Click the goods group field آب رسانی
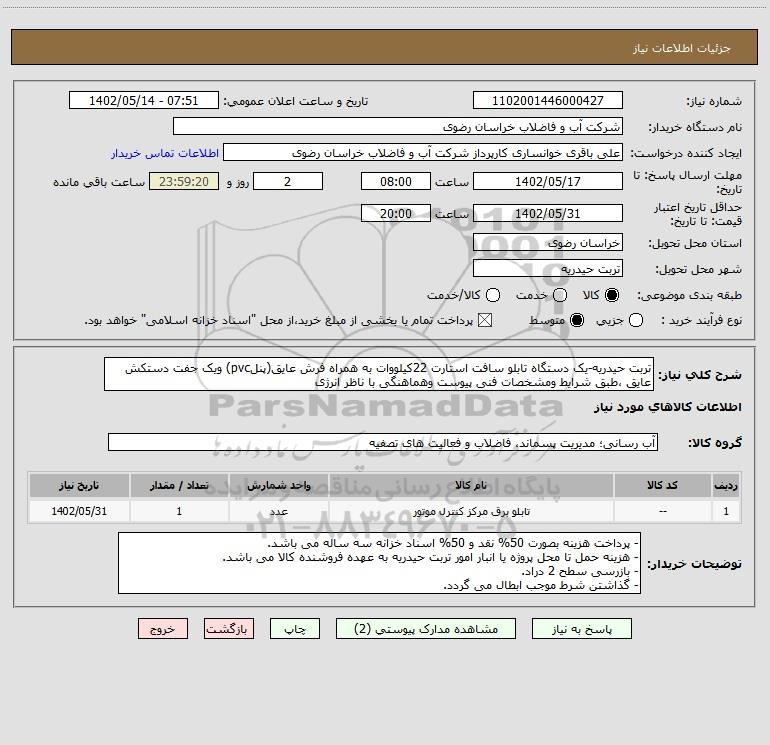 coord(383,442)
